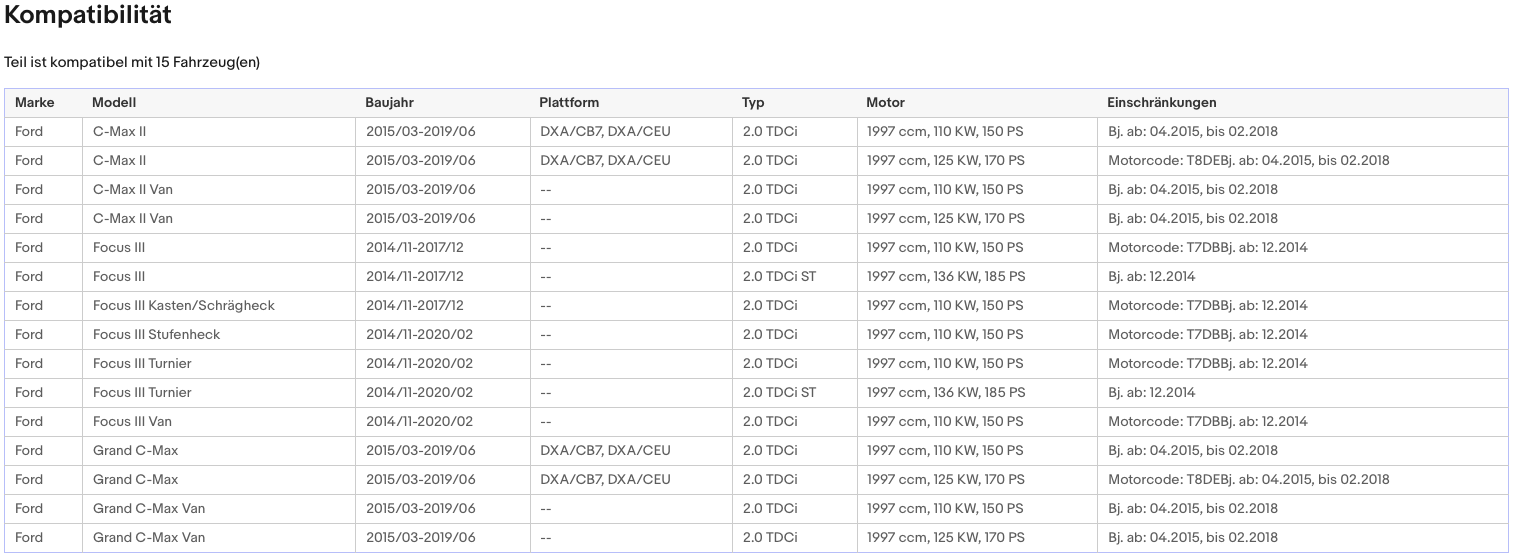Click the Baujahr cell in the Focus III Kasten/Schrägheck row

[414, 306]
